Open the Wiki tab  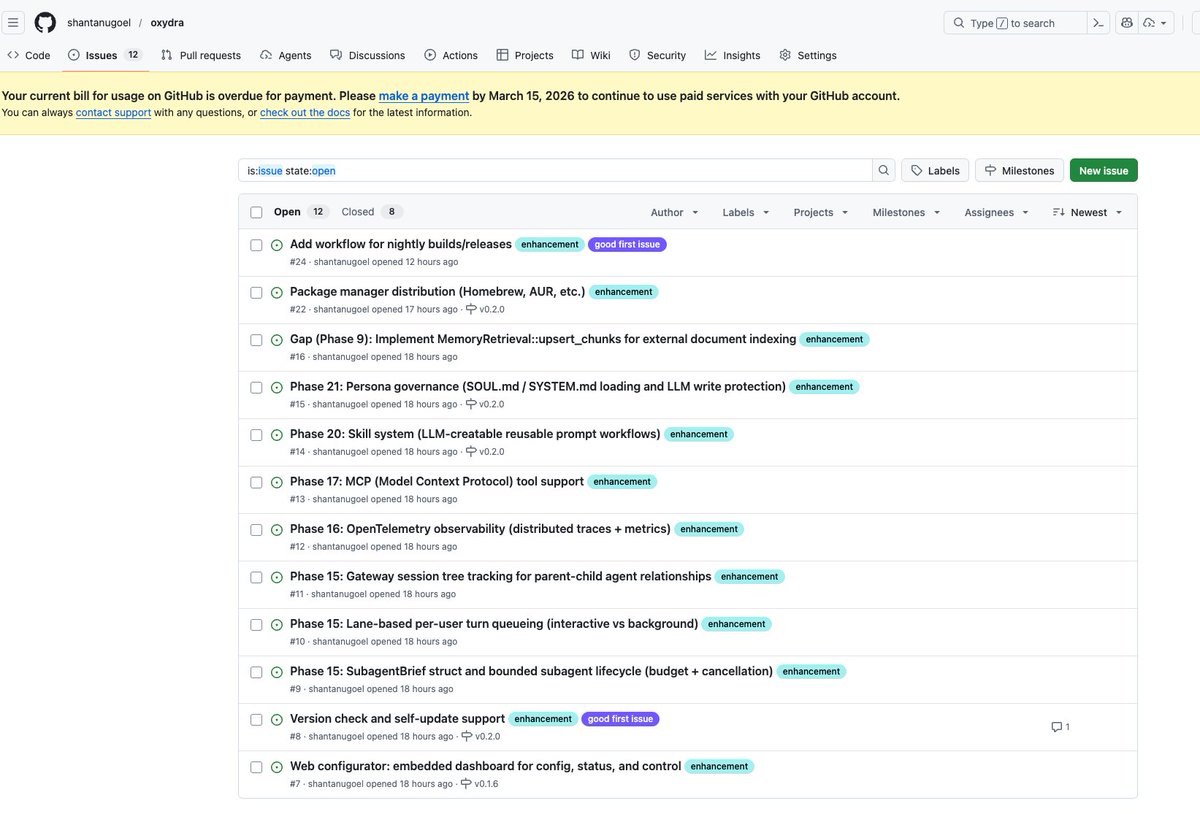591,55
